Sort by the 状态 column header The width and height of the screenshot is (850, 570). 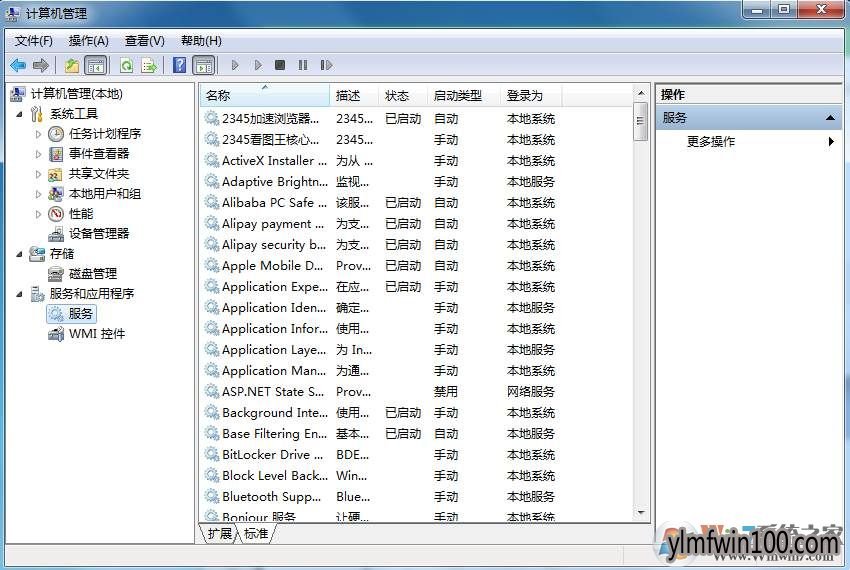click(x=403, y=95)
